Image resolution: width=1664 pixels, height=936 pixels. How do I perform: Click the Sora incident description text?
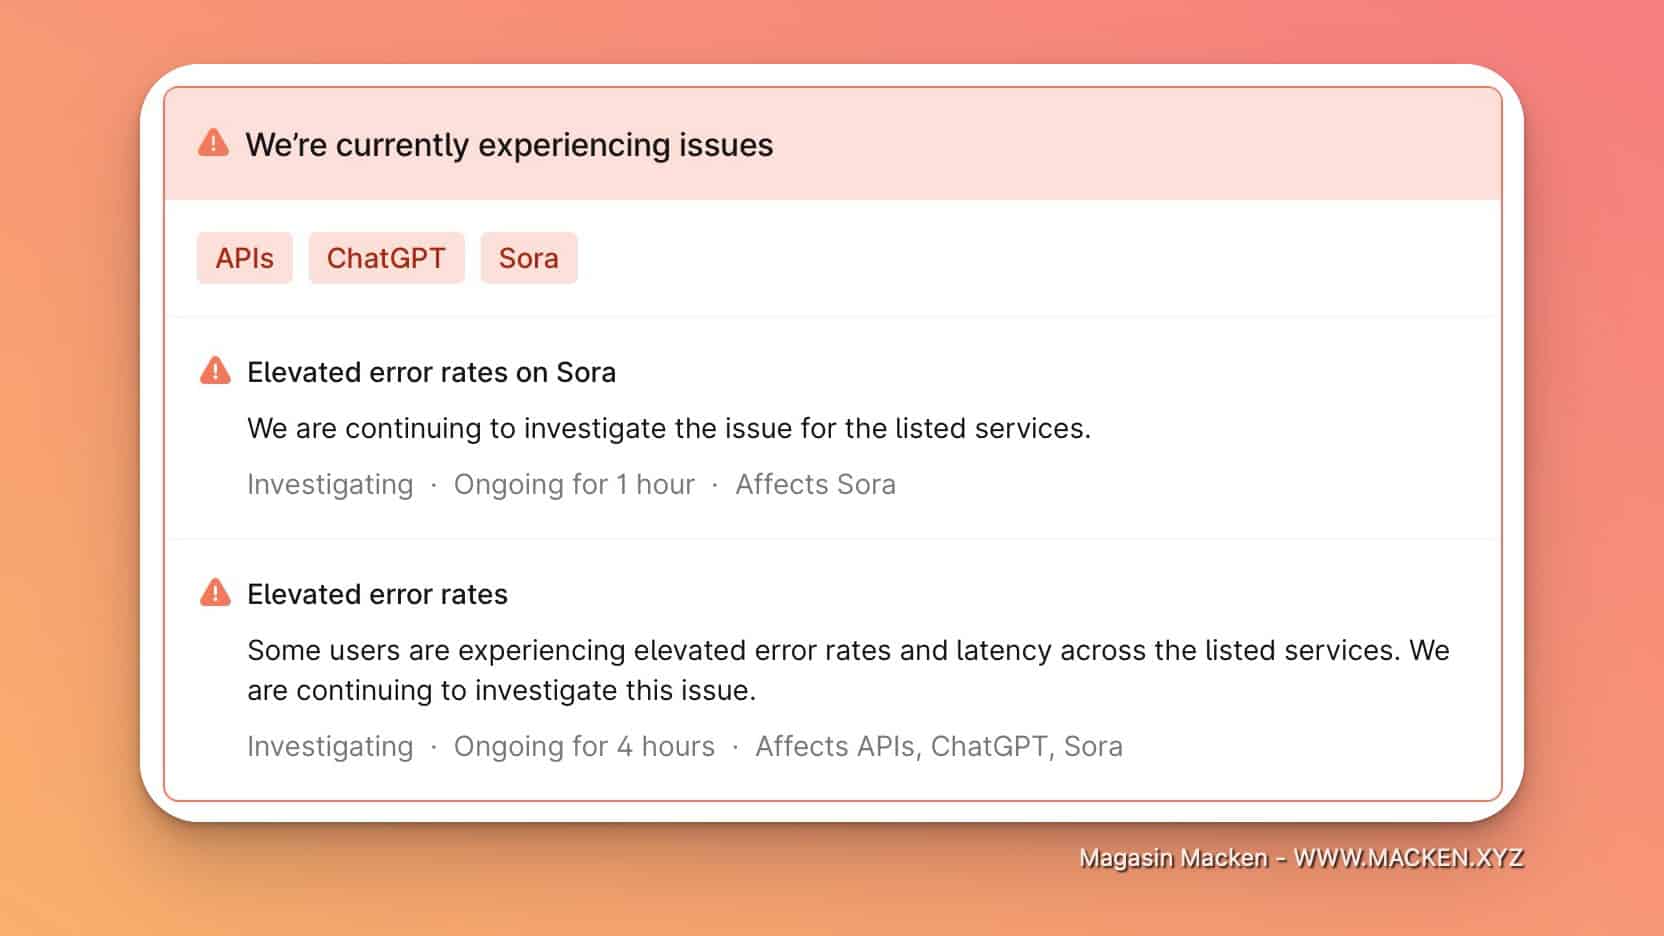(x=669, y=428)
